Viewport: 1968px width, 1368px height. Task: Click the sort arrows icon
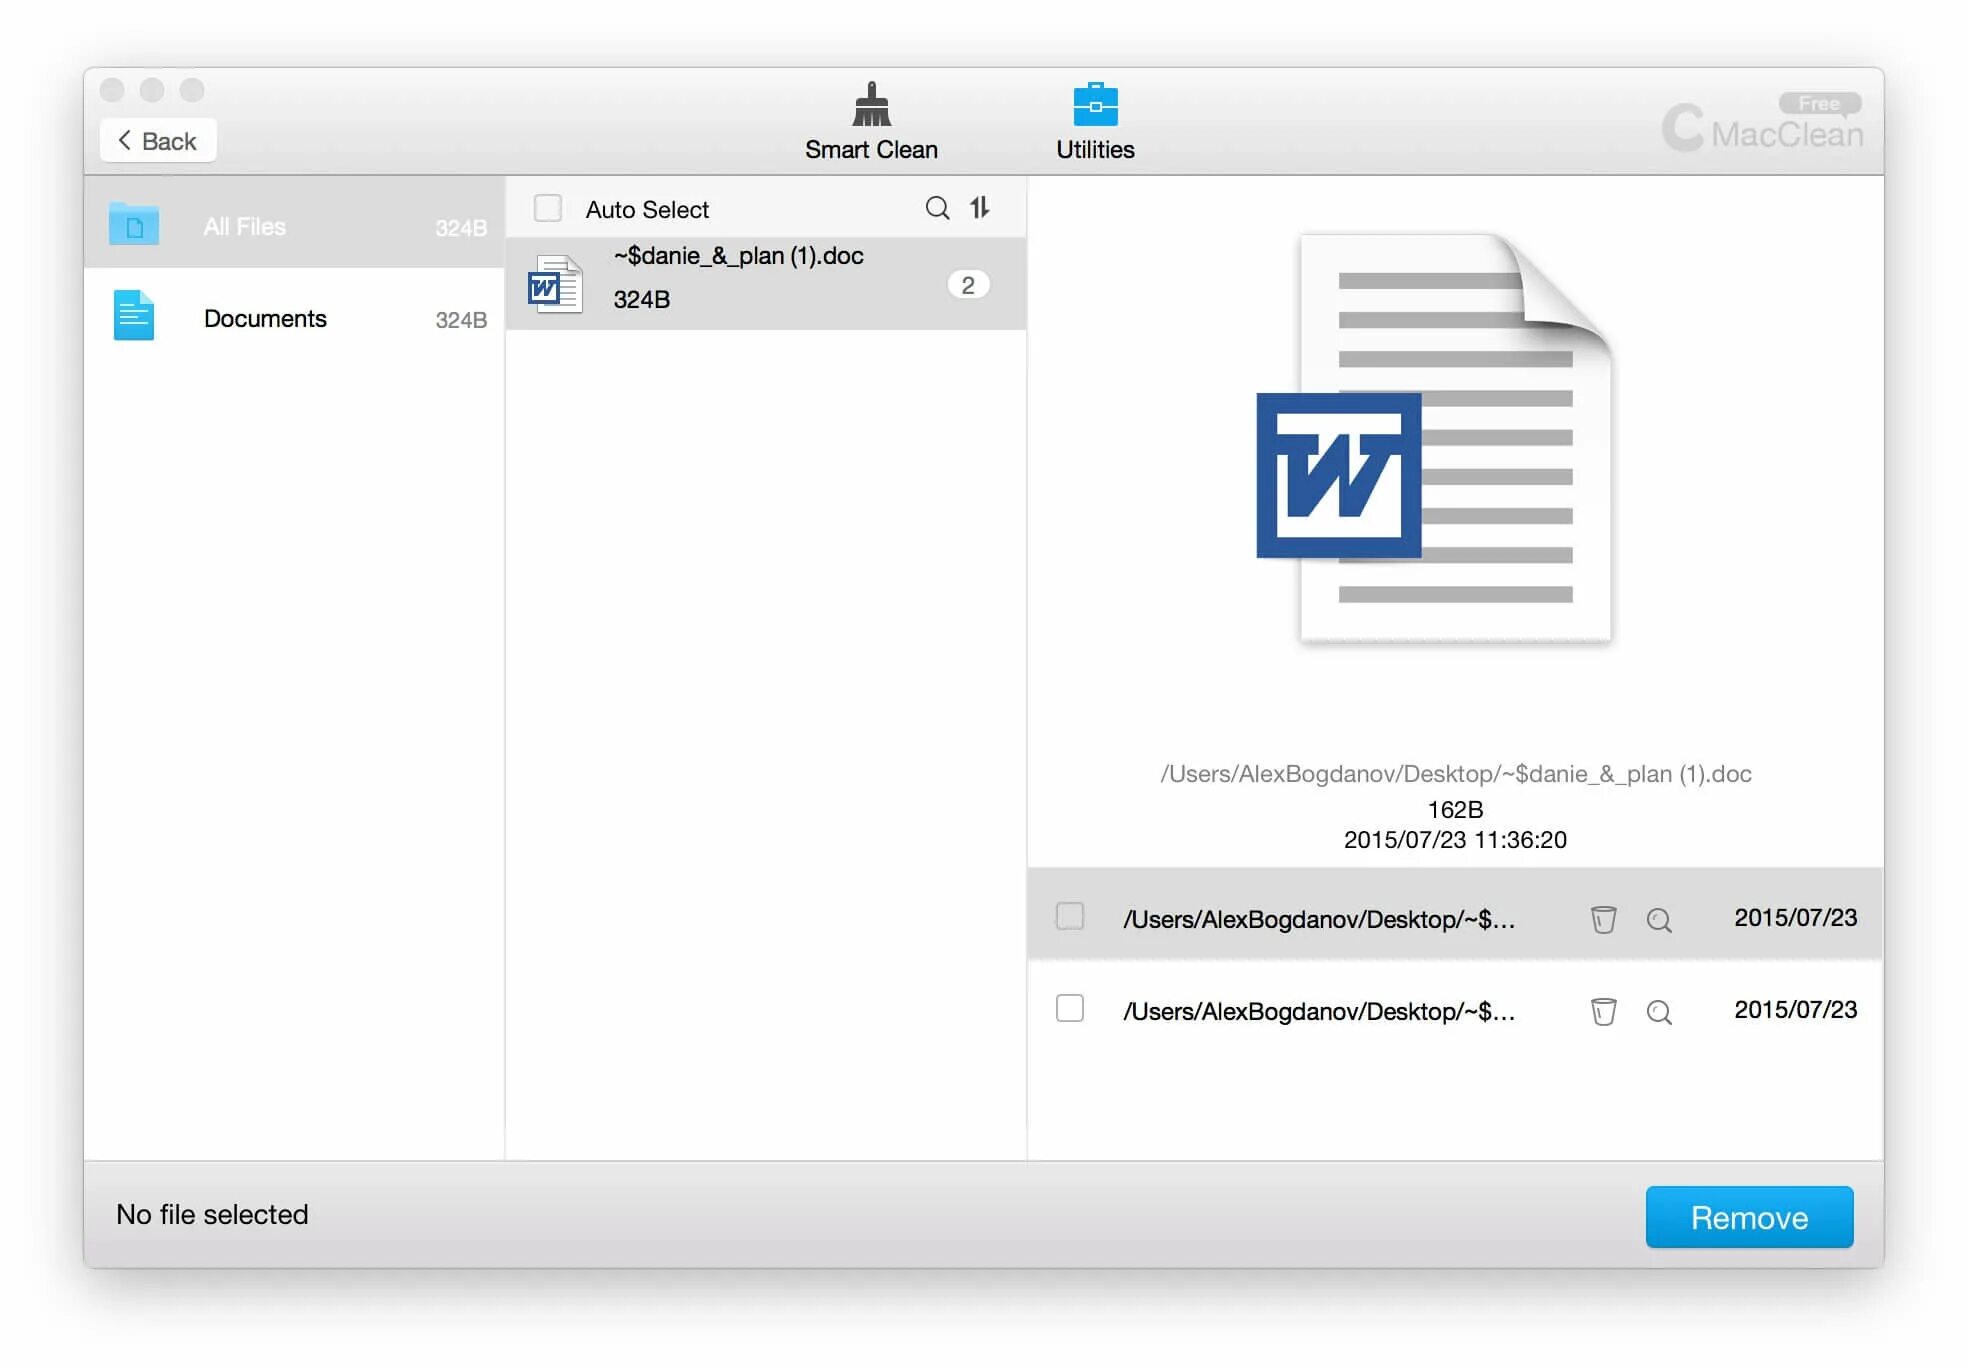pos(980,208)
